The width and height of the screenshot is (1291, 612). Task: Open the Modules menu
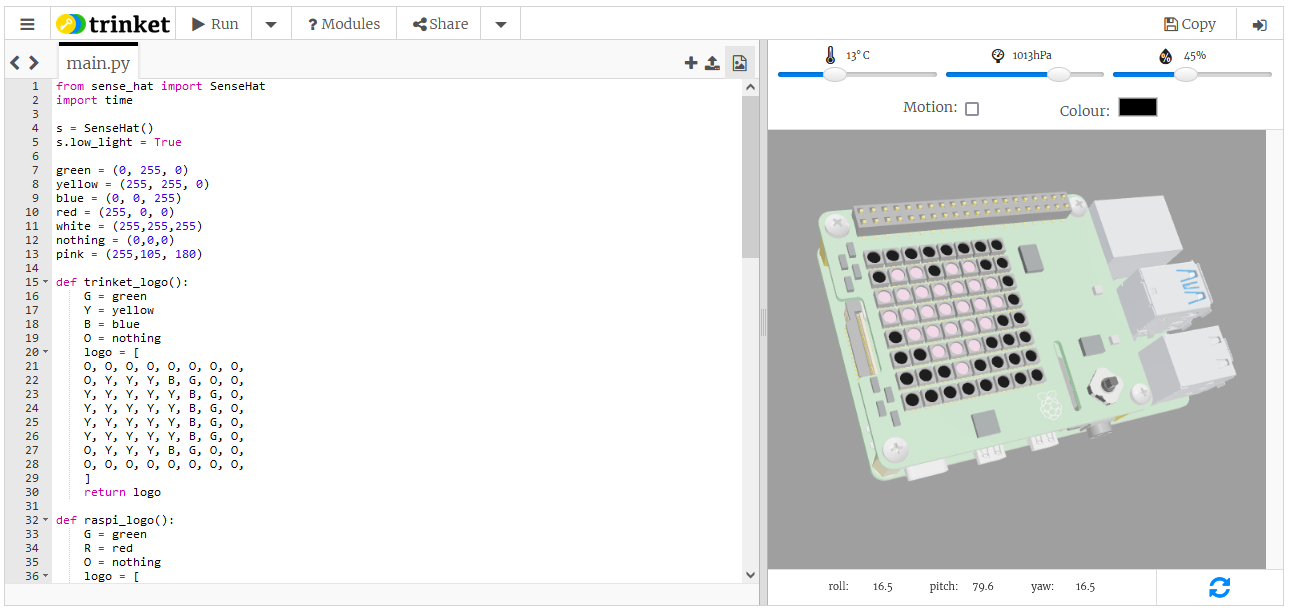tap(343, 24)
